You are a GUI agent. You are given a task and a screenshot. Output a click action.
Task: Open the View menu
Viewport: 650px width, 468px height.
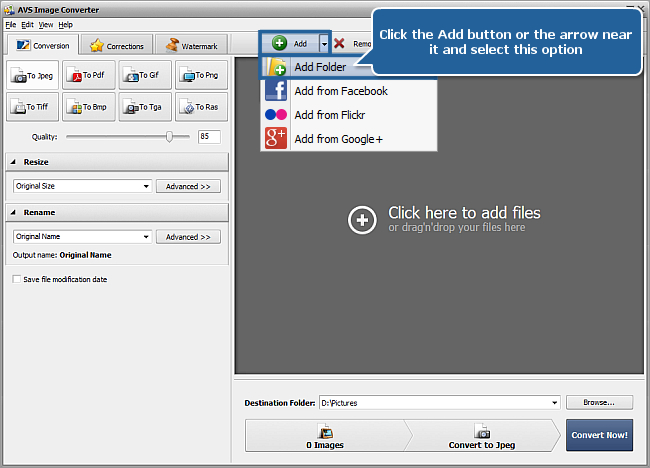point(46,24)
